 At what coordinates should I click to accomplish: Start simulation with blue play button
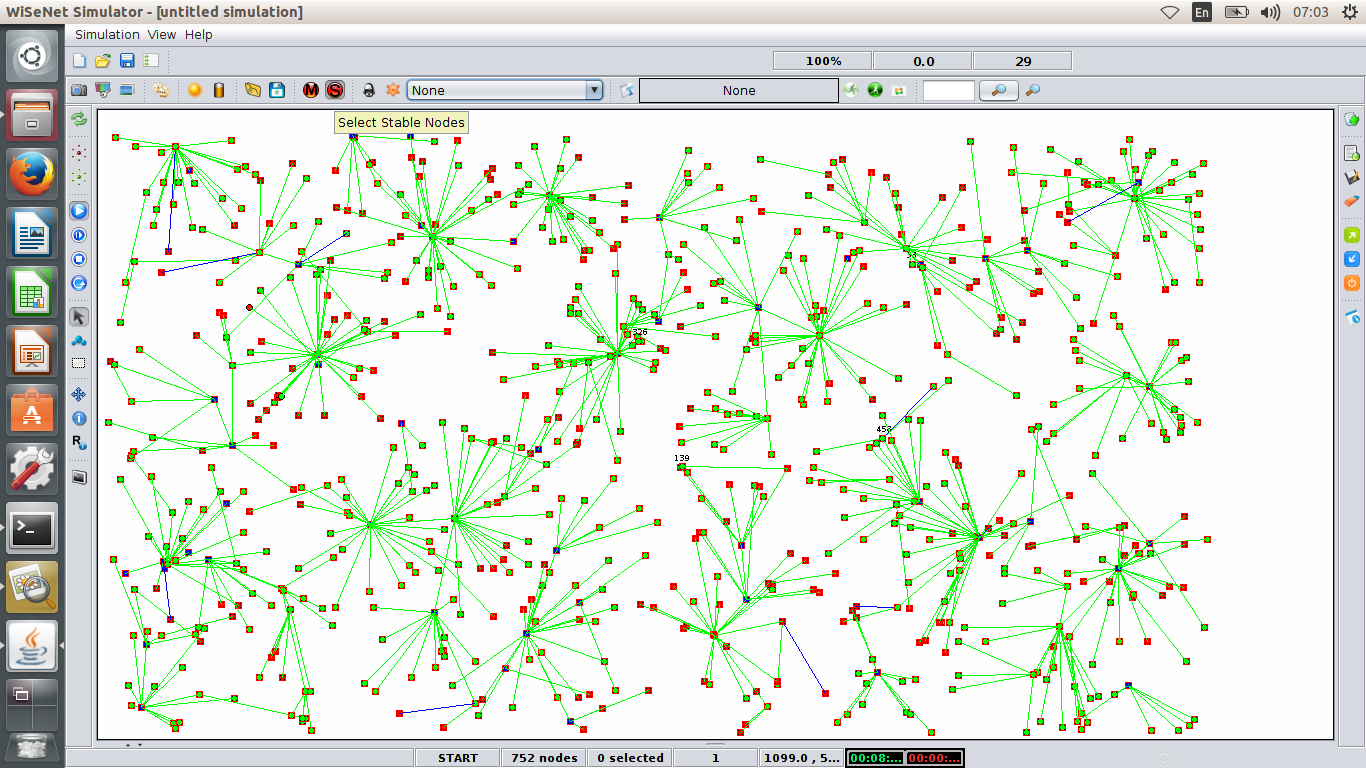coord(79,211)
